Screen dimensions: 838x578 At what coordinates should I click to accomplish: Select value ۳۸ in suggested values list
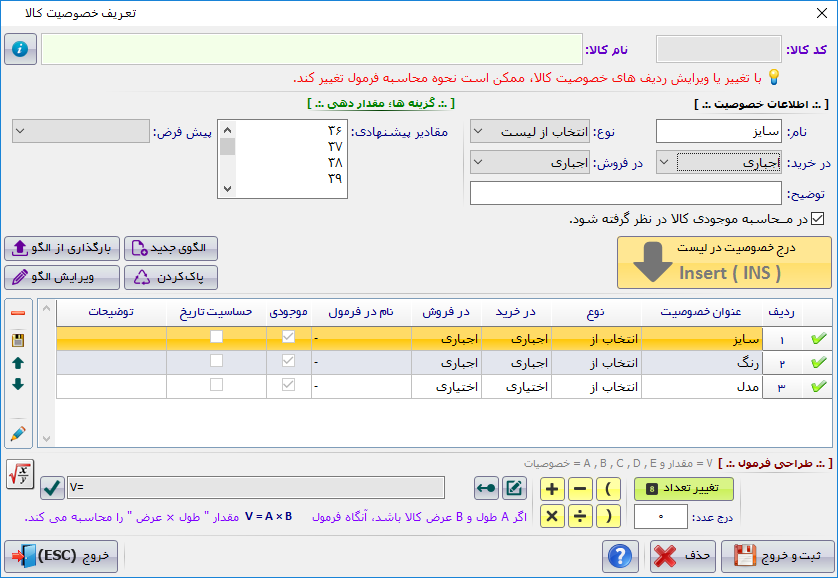tap(335, 162)
